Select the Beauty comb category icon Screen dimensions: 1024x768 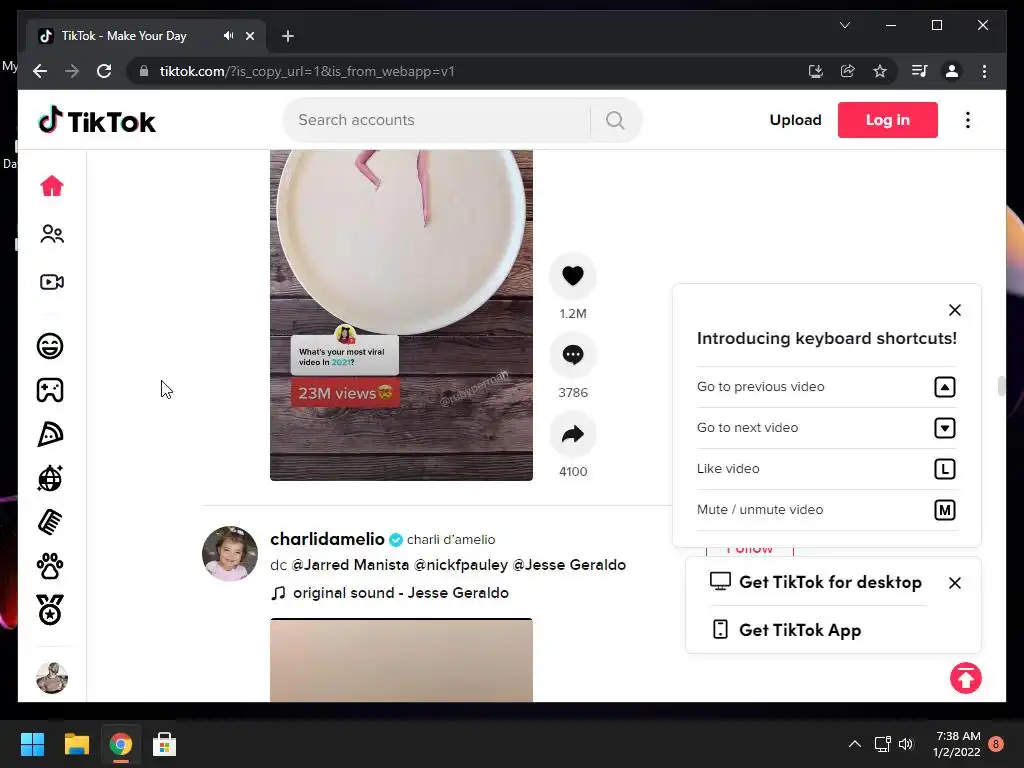(x=50, y=522)
